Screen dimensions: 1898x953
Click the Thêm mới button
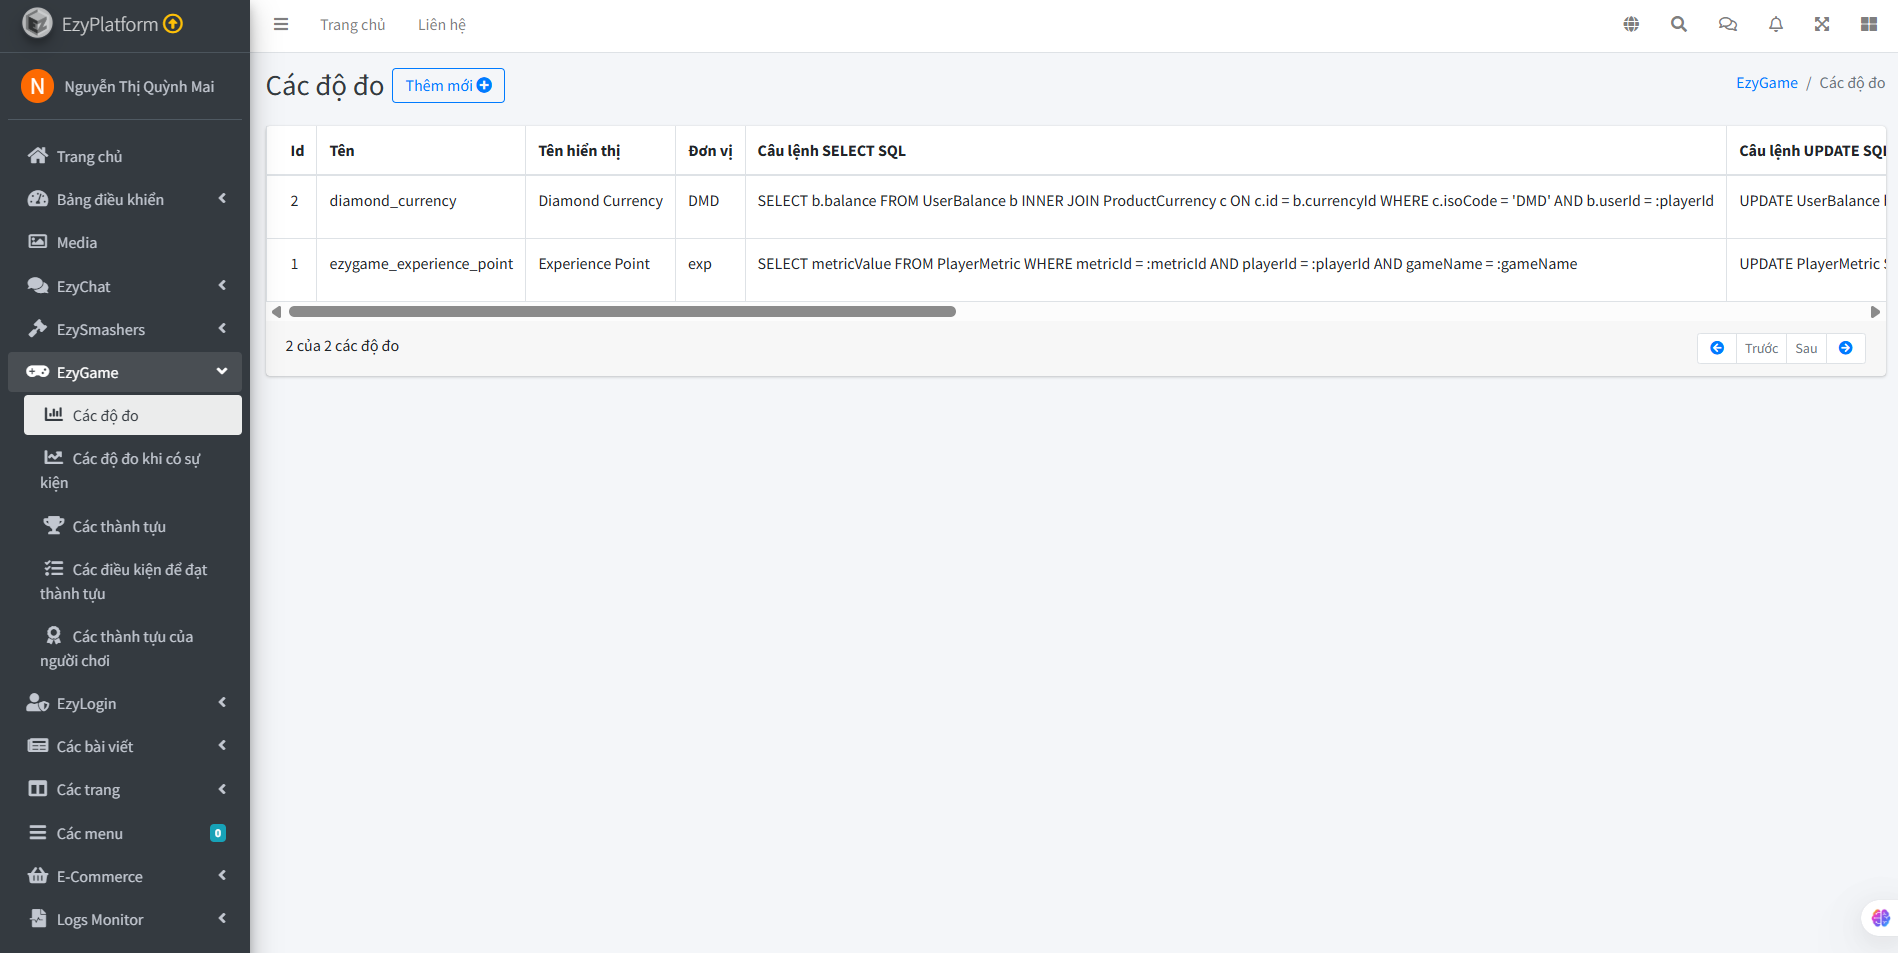pos(448,85)
